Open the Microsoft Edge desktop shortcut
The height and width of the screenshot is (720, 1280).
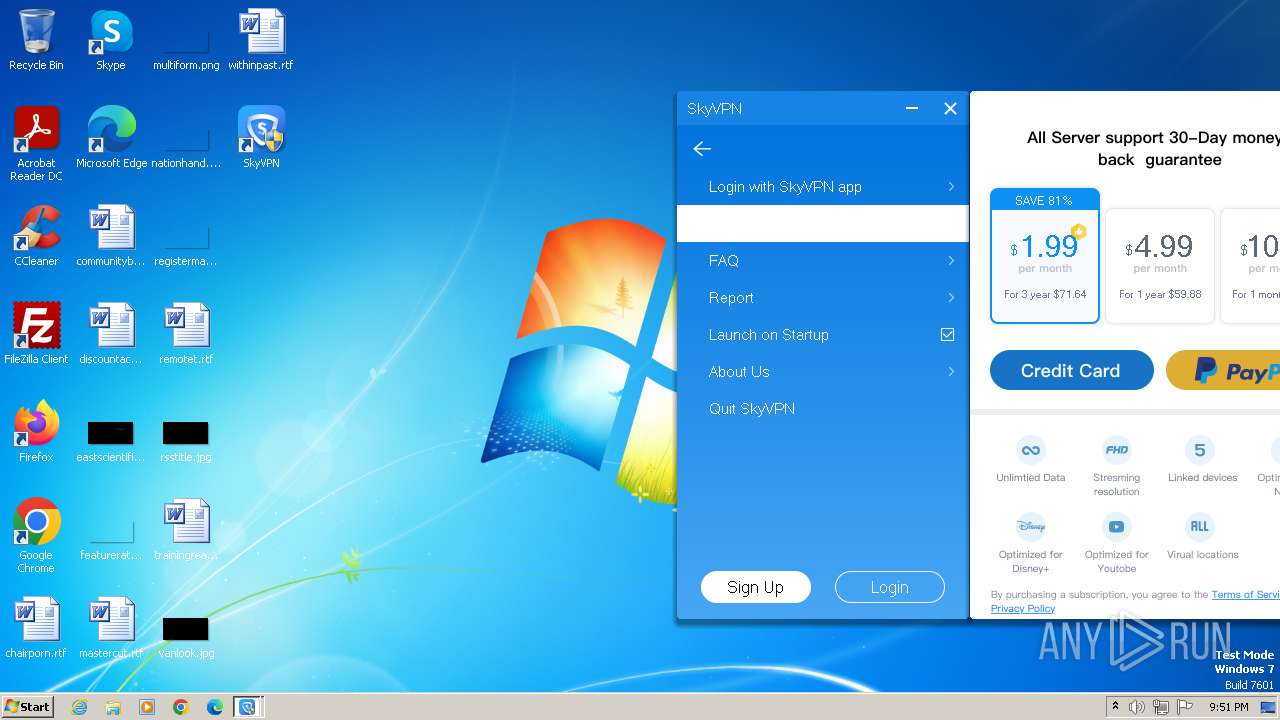click(x=111, y=138)
